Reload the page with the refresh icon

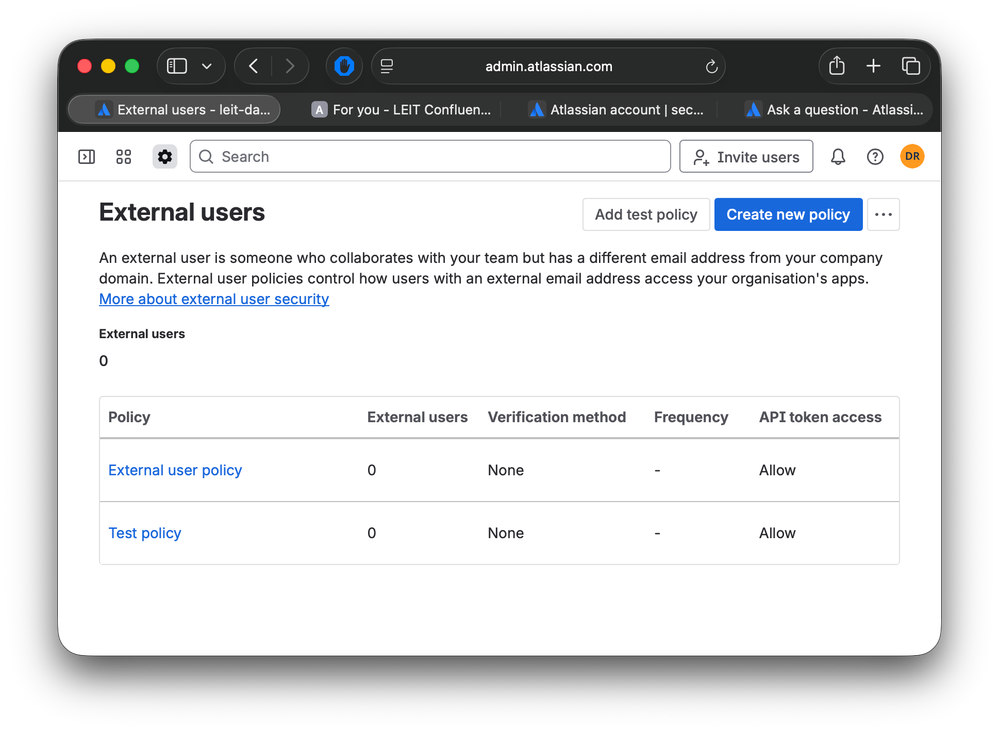click(711, 67)
